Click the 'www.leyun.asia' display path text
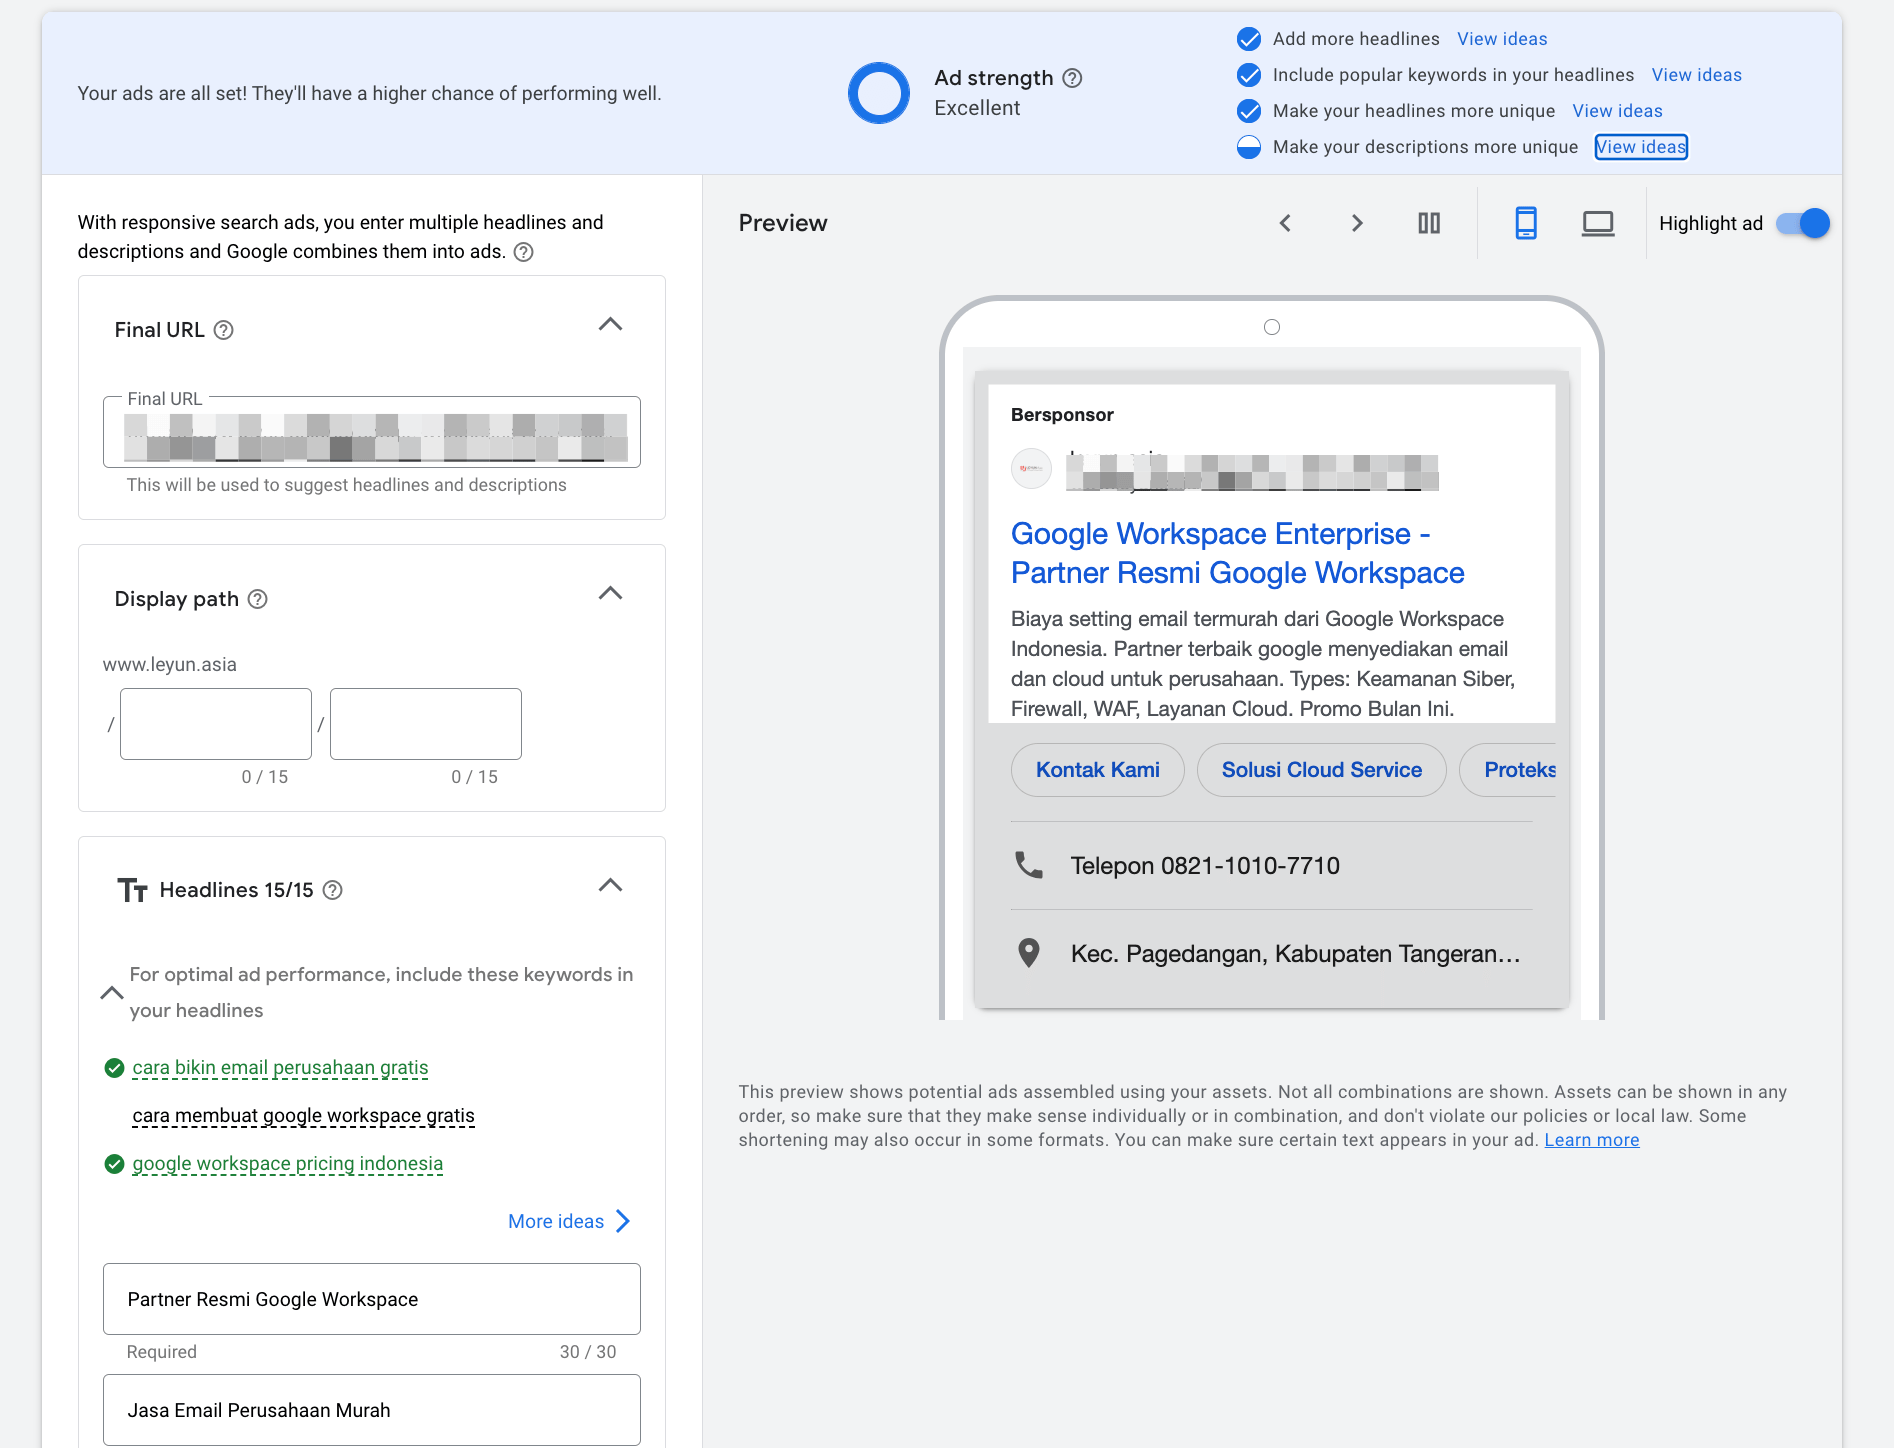This screenshot has height=1448, width=1894. click(170, 665)
